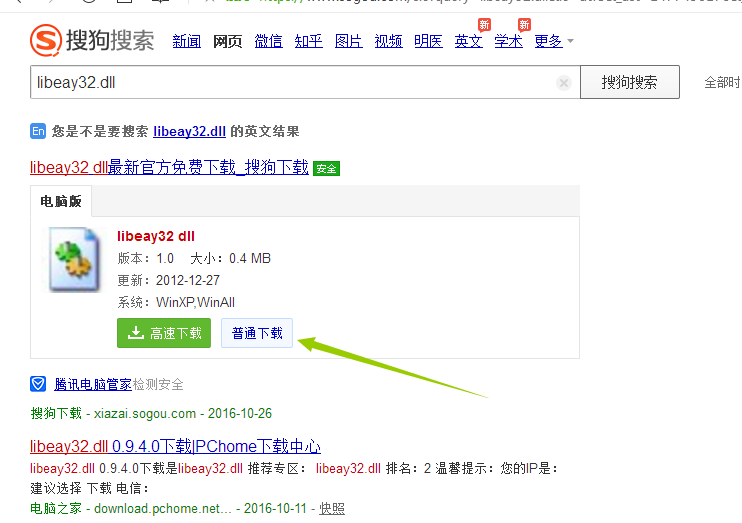Open the 更多 categories link
The image size is (742, 523).
548,41
